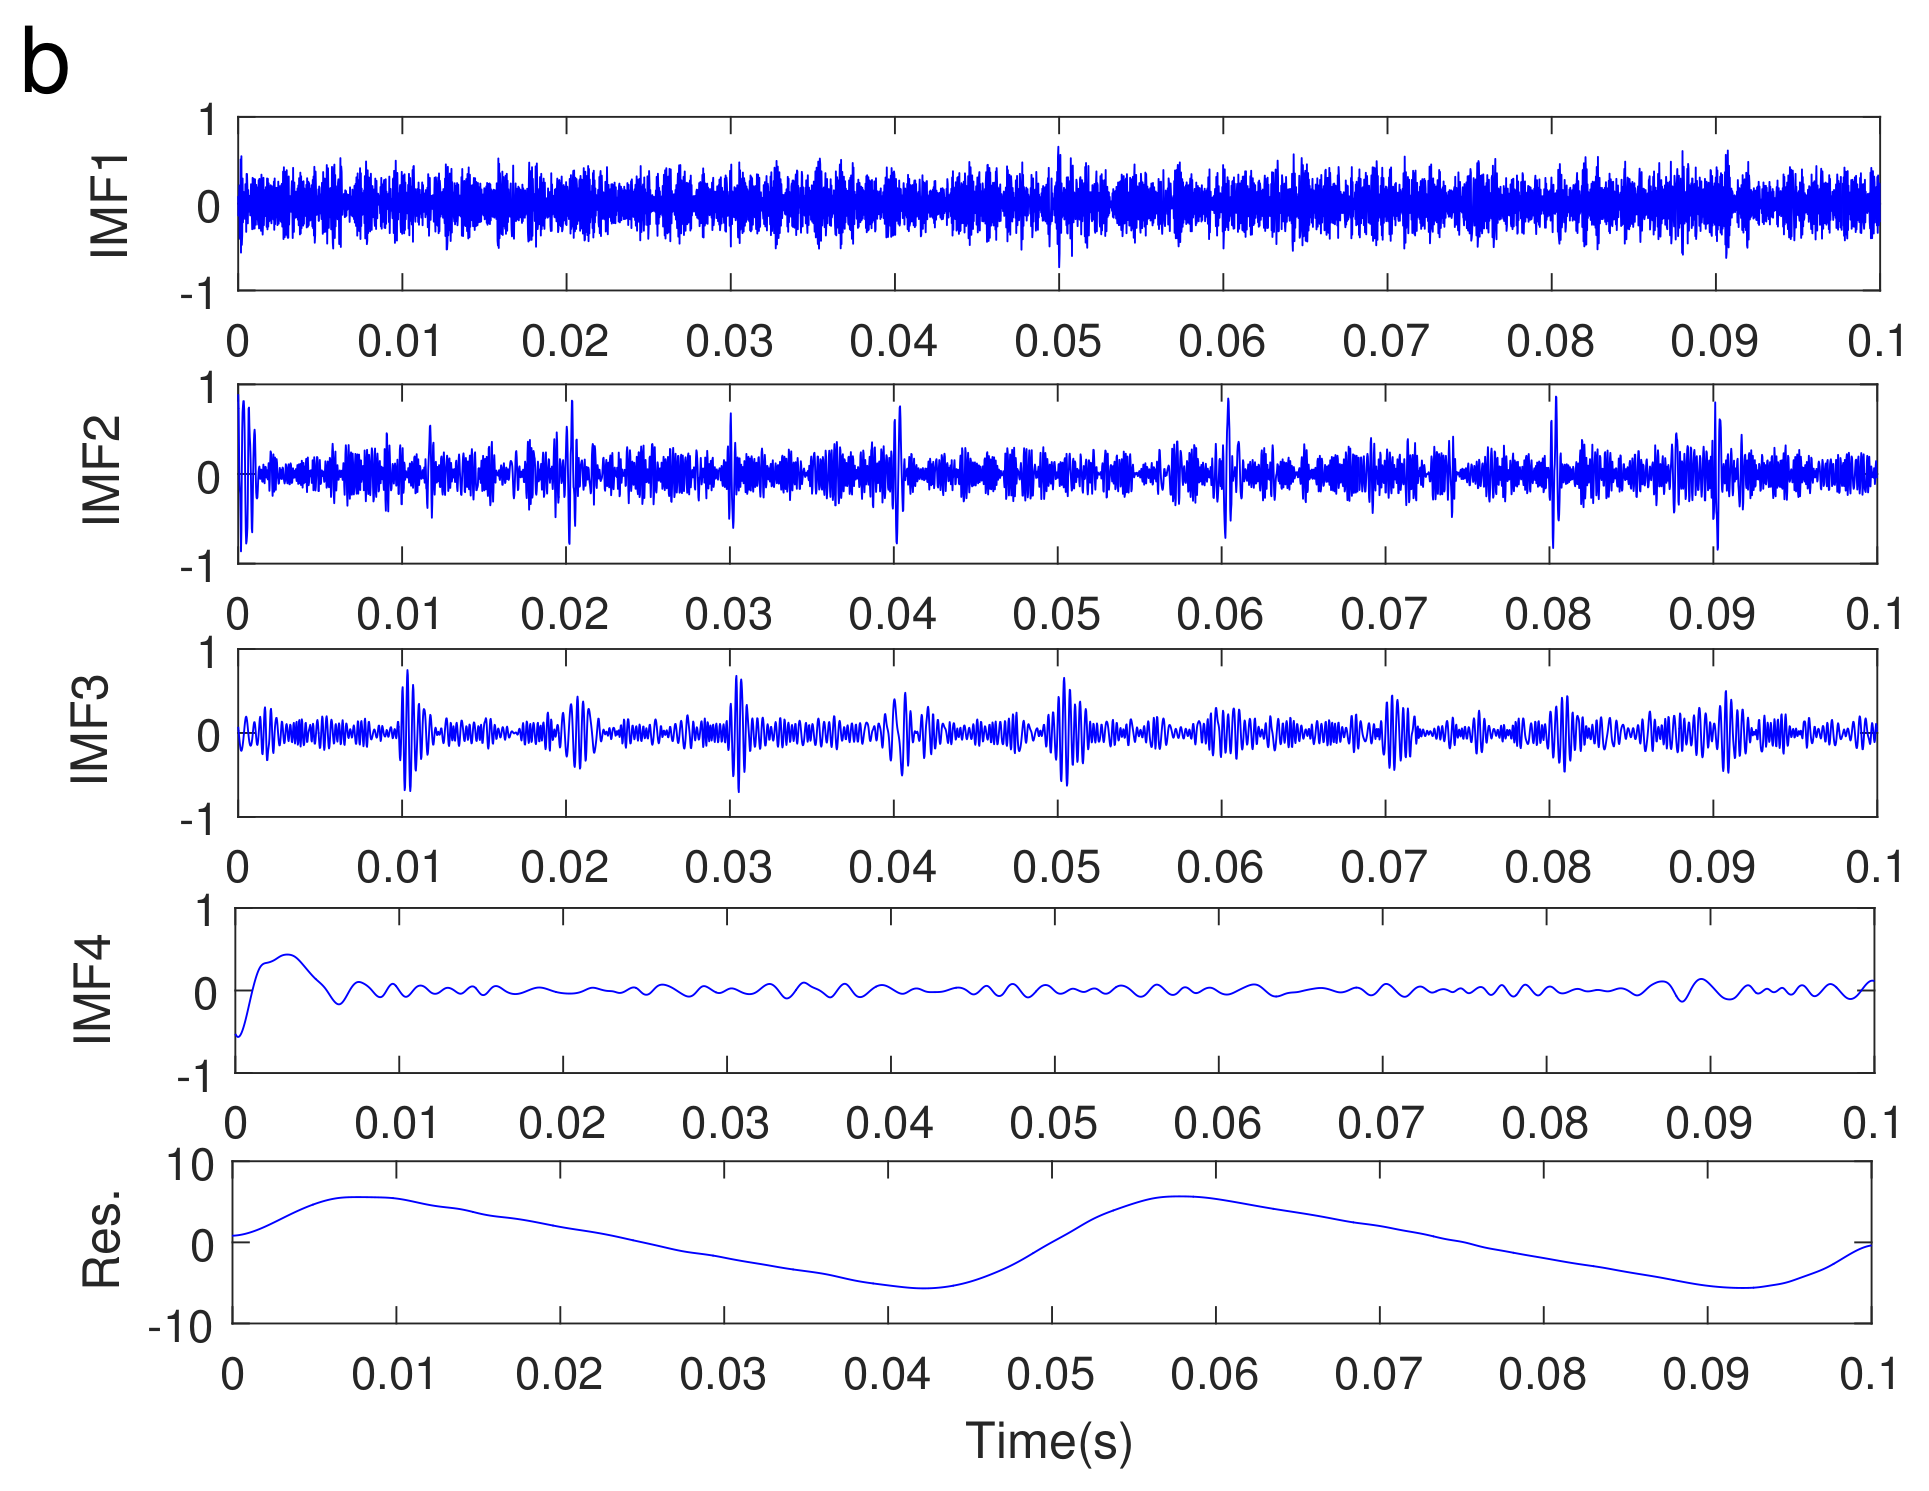Click the panel letter b

click(x=45, y=63)
